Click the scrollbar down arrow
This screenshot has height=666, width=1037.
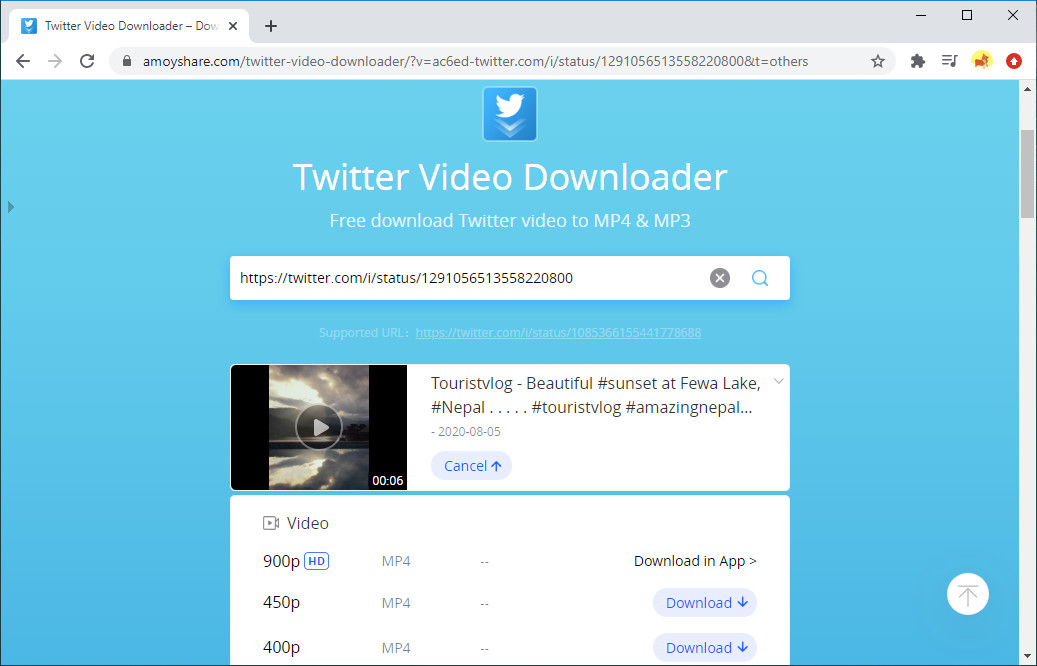tap(1027, 657)
